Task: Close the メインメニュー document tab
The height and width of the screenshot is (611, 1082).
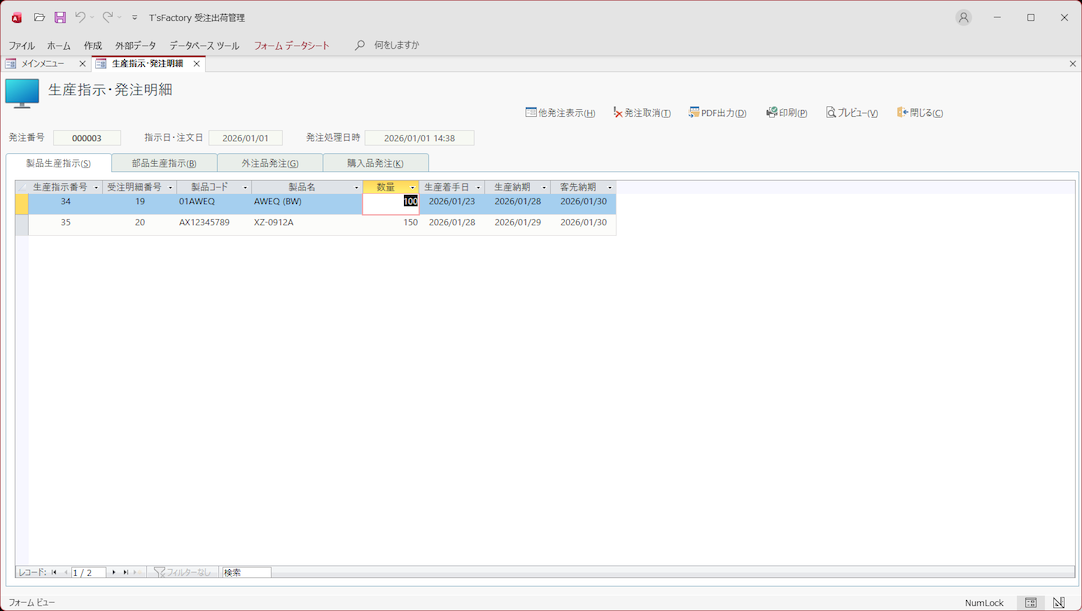Action: tap(83, 64)
